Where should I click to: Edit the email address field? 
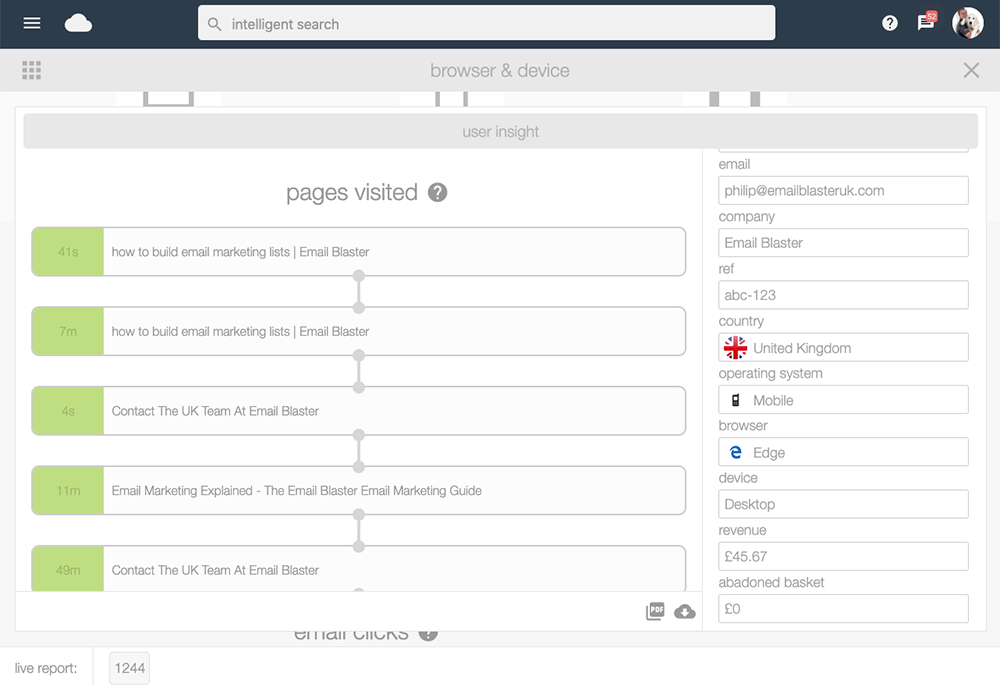tap(843, 191)
